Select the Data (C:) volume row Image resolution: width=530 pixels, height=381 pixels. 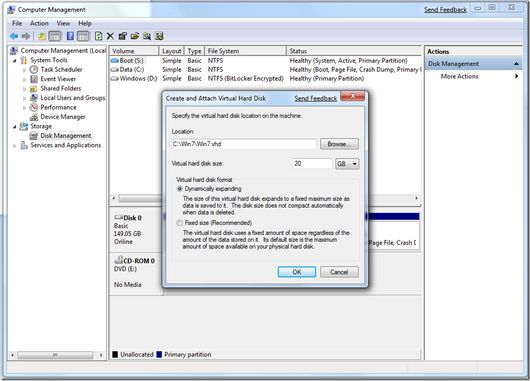(x=265, y=69)
